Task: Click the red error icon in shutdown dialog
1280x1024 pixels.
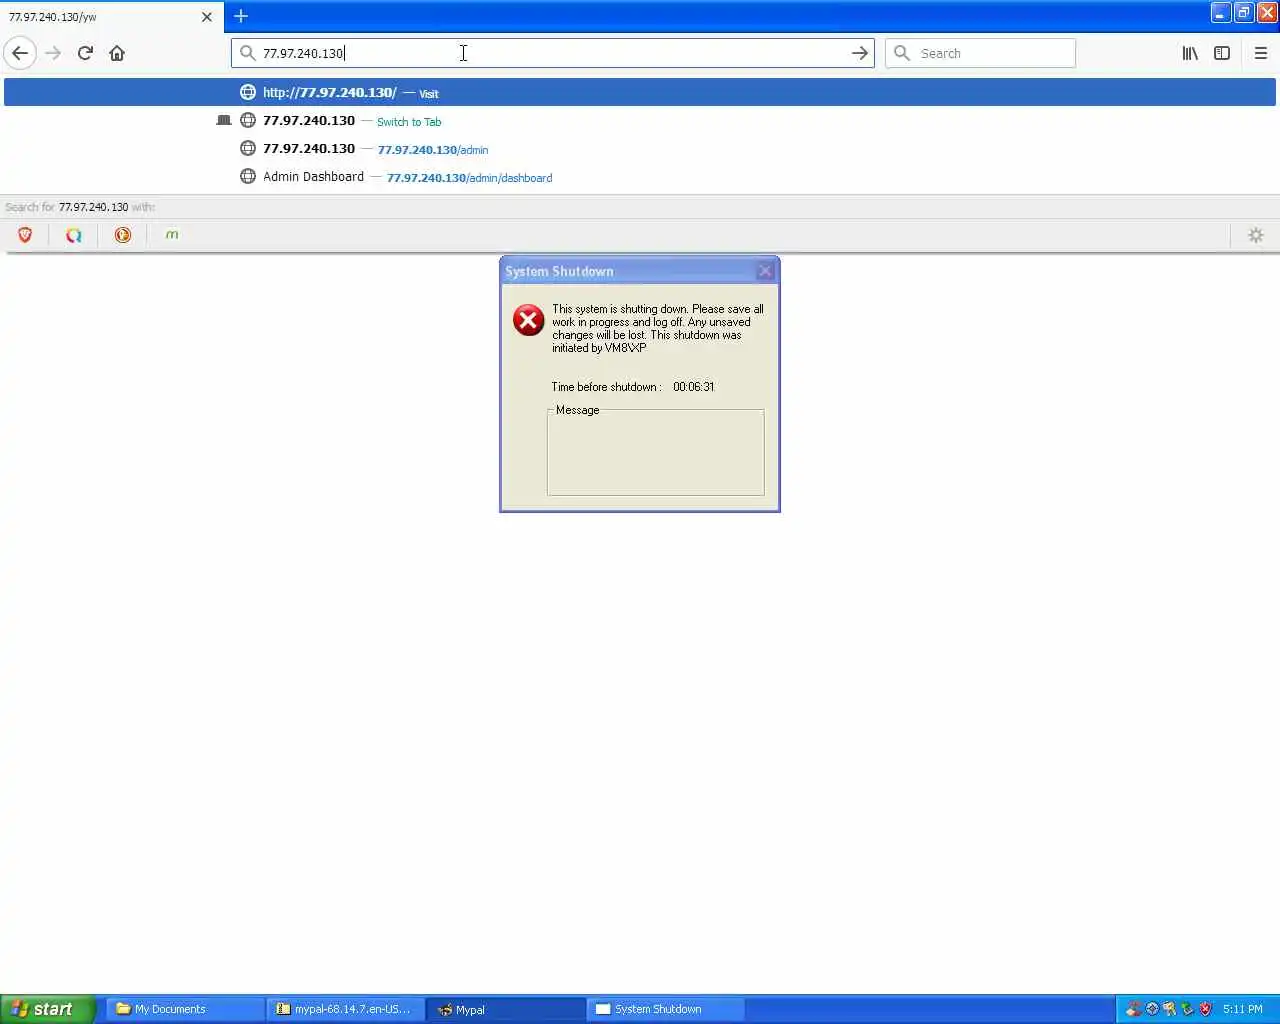Action: click(x=529, y=320)
